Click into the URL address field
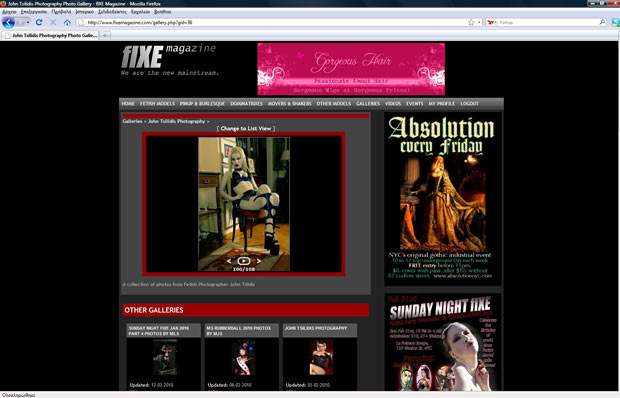620x398 pixels. tap(273, 23)
